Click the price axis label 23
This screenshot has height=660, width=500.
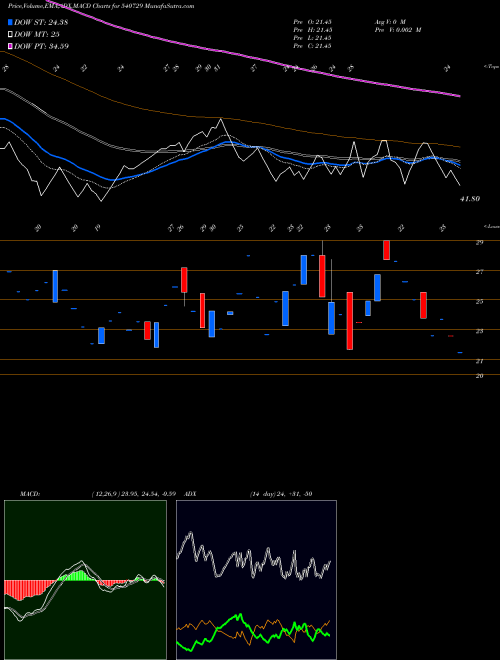pos(479,332)
